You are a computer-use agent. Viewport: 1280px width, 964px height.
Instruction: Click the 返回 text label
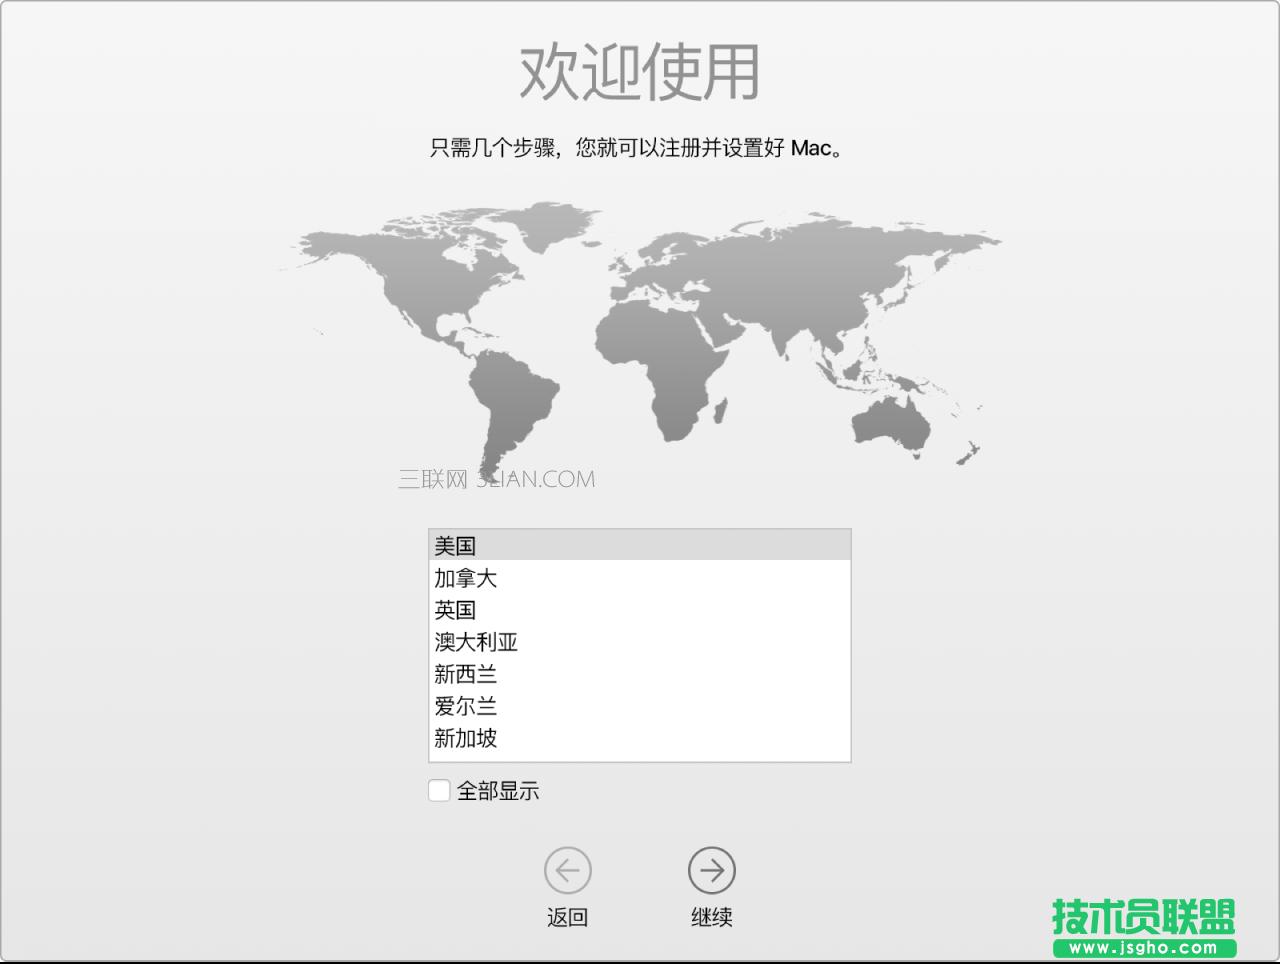567,917
